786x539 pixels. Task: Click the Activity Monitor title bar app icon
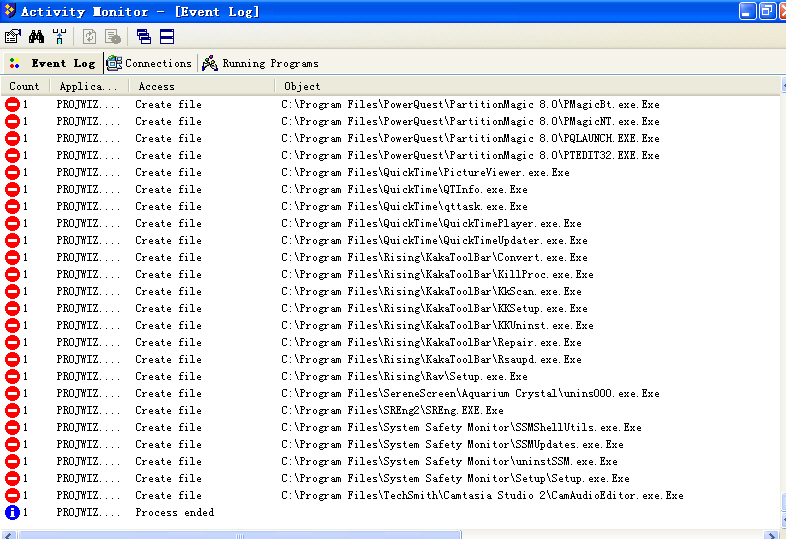coord(10,11)
